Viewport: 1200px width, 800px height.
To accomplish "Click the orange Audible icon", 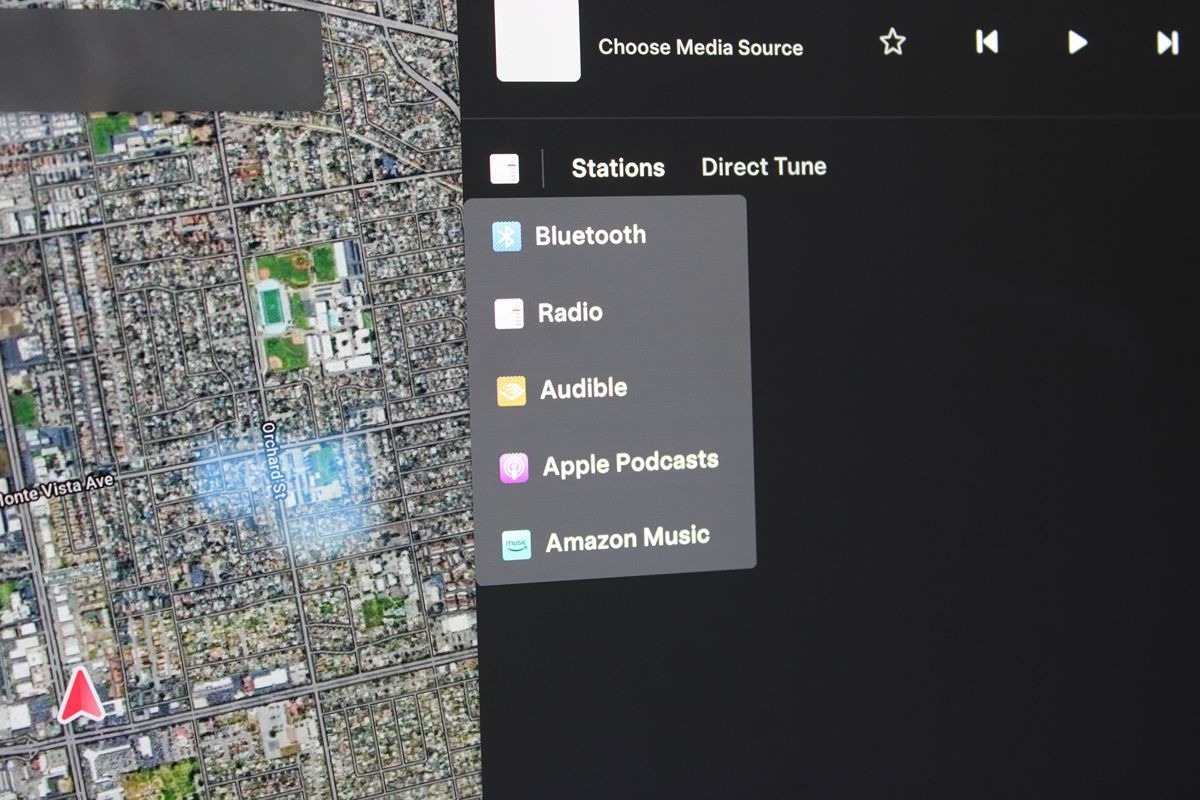I will 511,391.
